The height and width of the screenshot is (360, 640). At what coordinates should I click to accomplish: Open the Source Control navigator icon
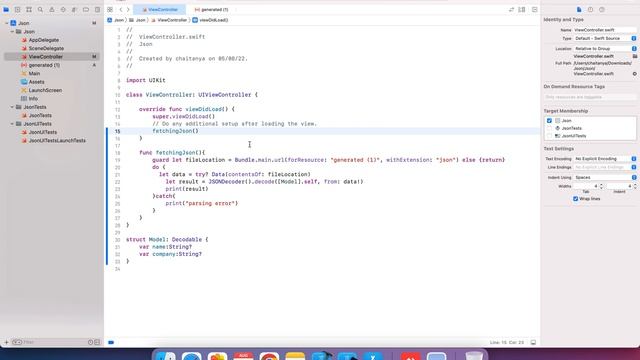(x=18, y=9)
